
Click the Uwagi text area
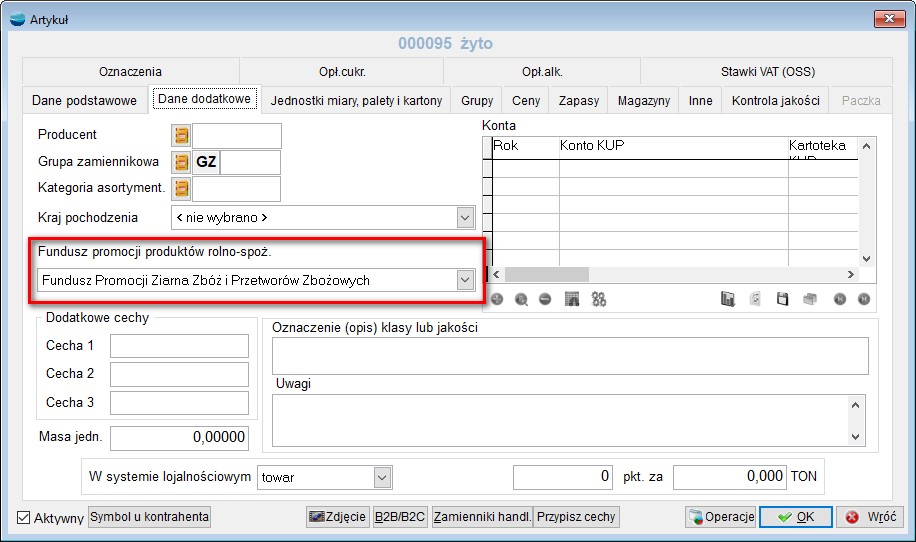coord(561,421)
